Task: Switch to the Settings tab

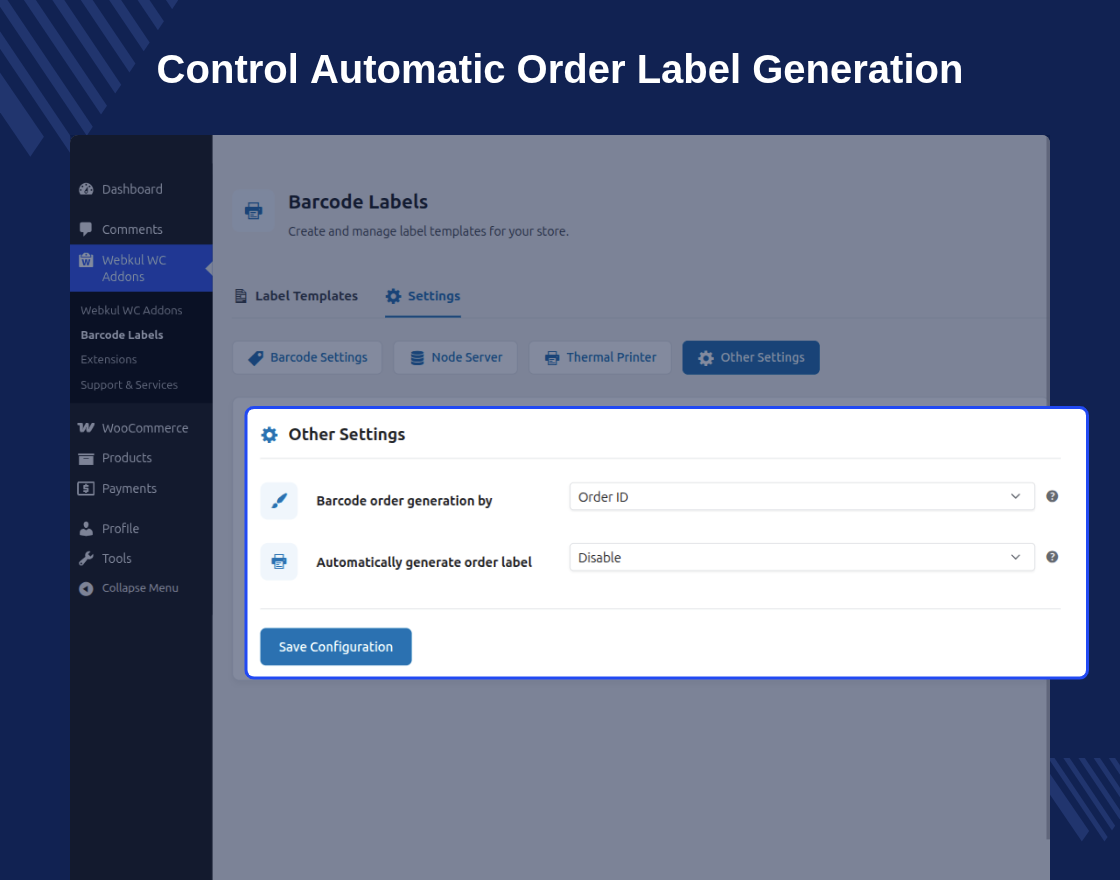Action: click(423, 296)
